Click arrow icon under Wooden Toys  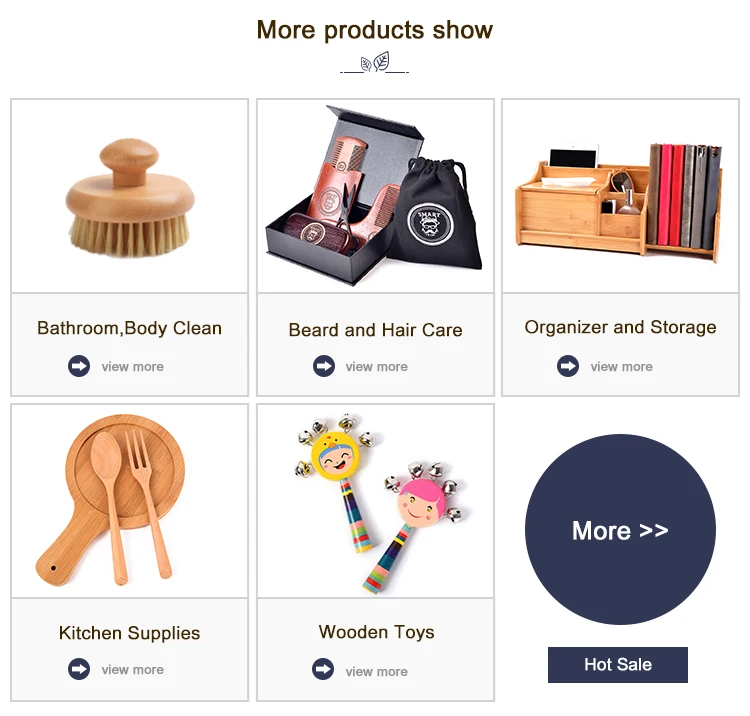click(x=323, y=669)
